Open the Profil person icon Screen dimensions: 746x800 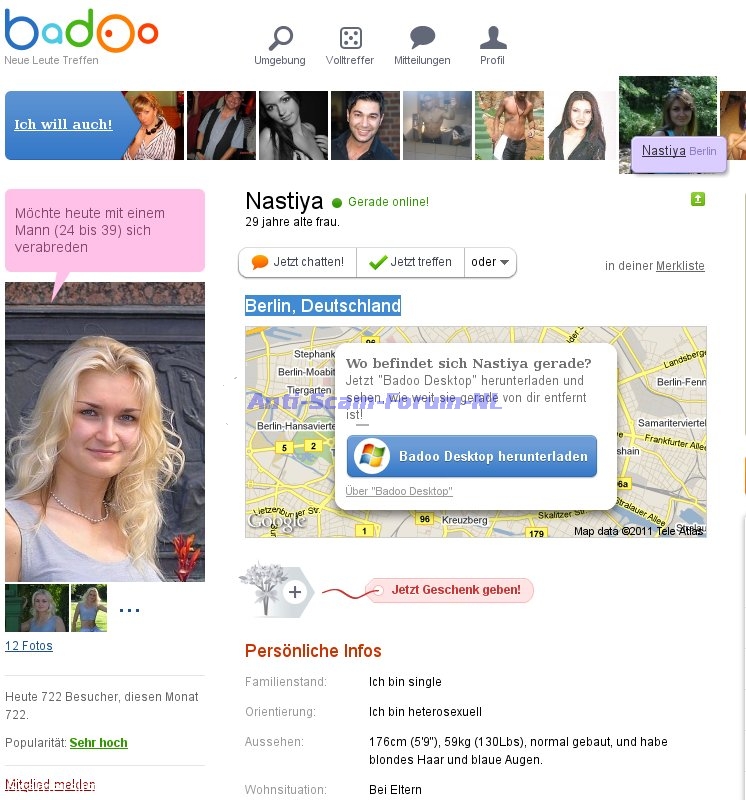pos(493,37)
